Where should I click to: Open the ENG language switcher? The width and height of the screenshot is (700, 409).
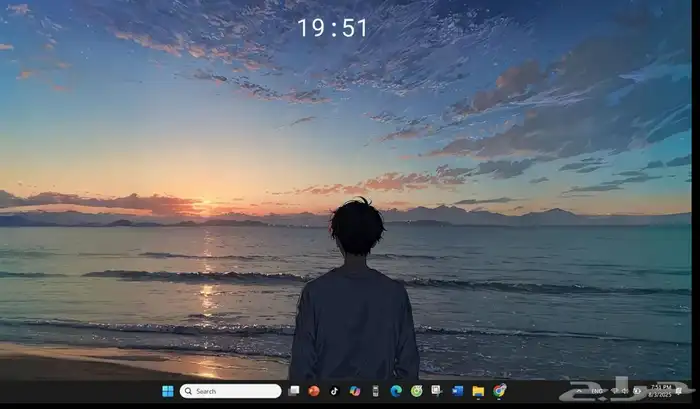597,391
